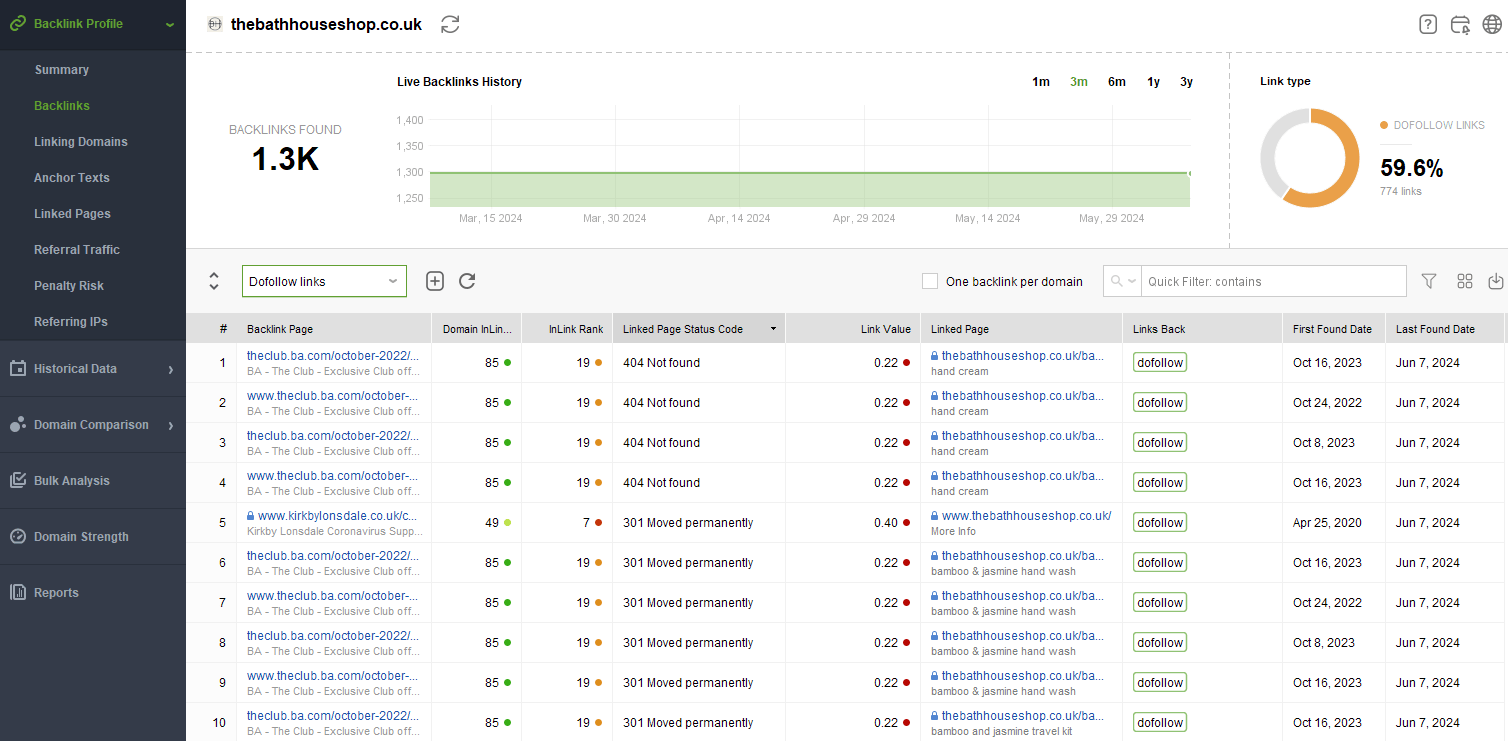Click the download export icon
The image size is (1508, 741).
click(x=1496, y=282)
